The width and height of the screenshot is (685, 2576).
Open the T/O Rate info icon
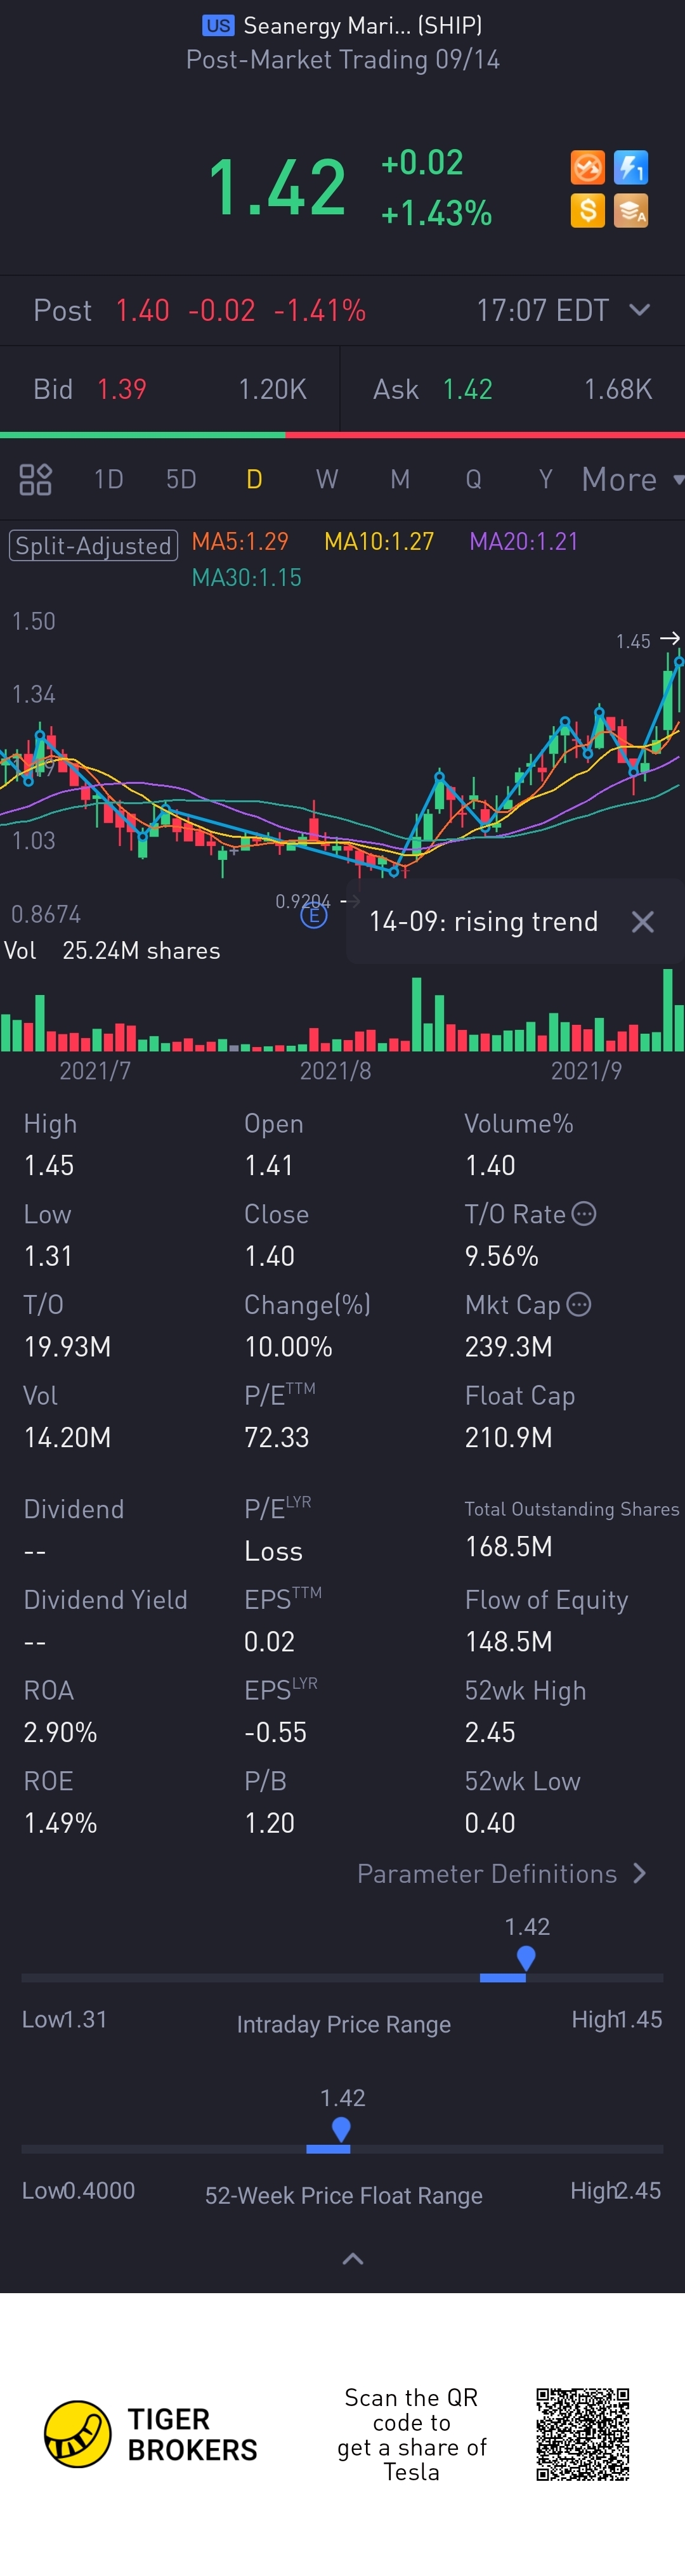584,1214
